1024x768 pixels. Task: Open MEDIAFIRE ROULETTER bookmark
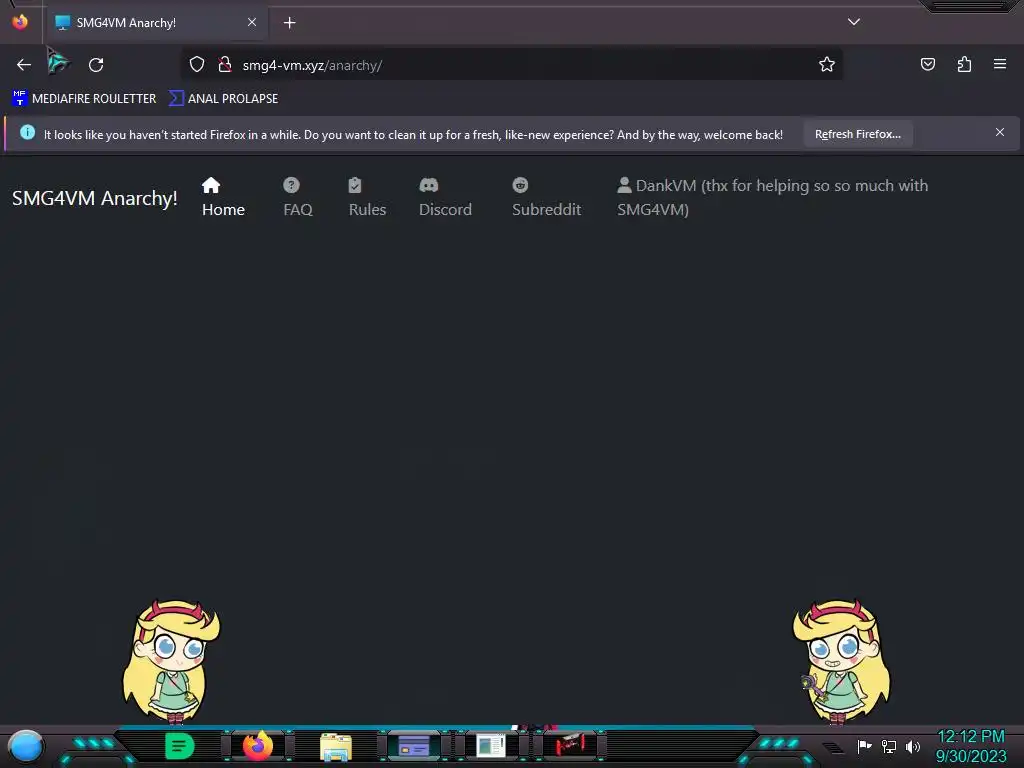(x=84, y=99)
